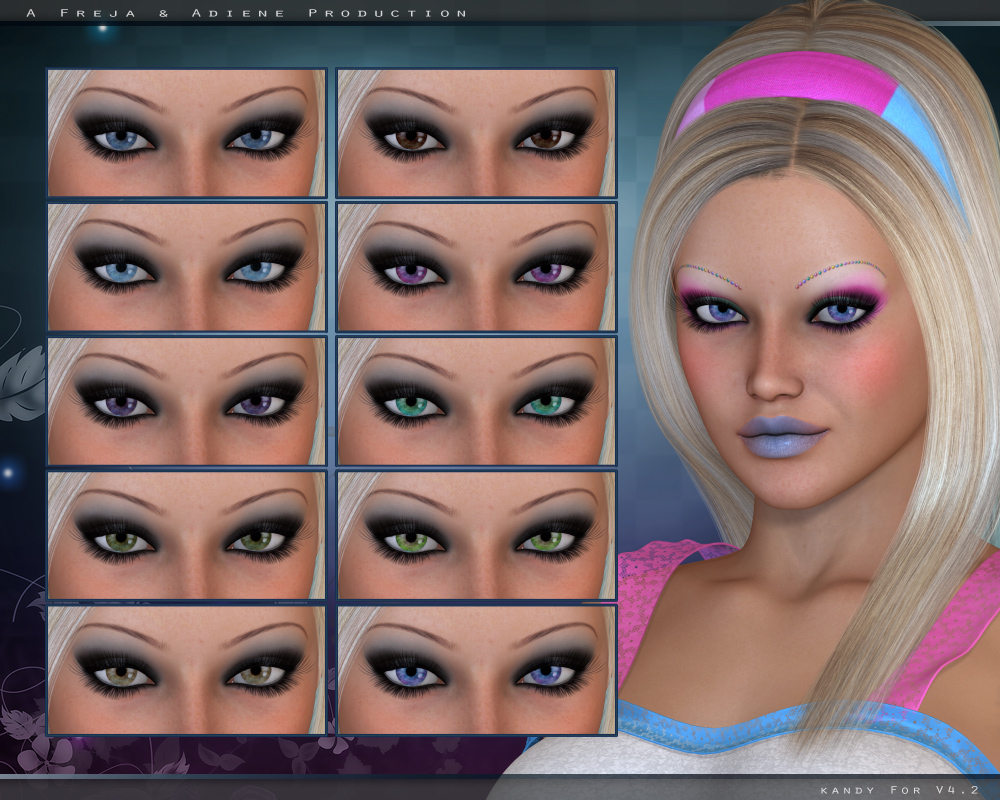This screenshot has width=1000, height=800.
Task: Pick the magenta purple eye color thumbnail
Action: tap(476, 267)
